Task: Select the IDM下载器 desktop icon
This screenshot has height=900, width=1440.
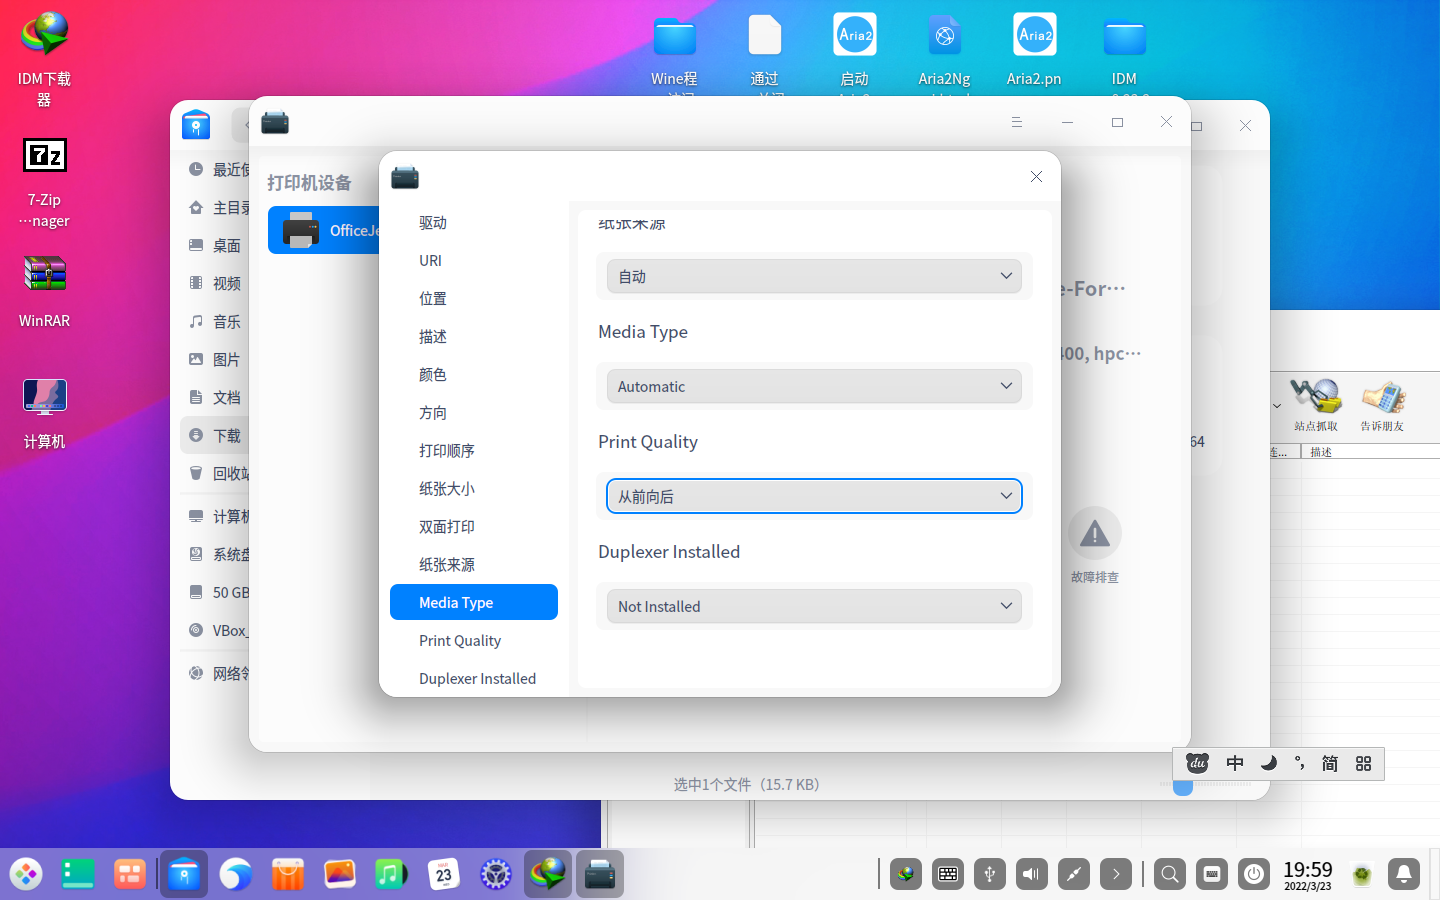Action: 45,60
